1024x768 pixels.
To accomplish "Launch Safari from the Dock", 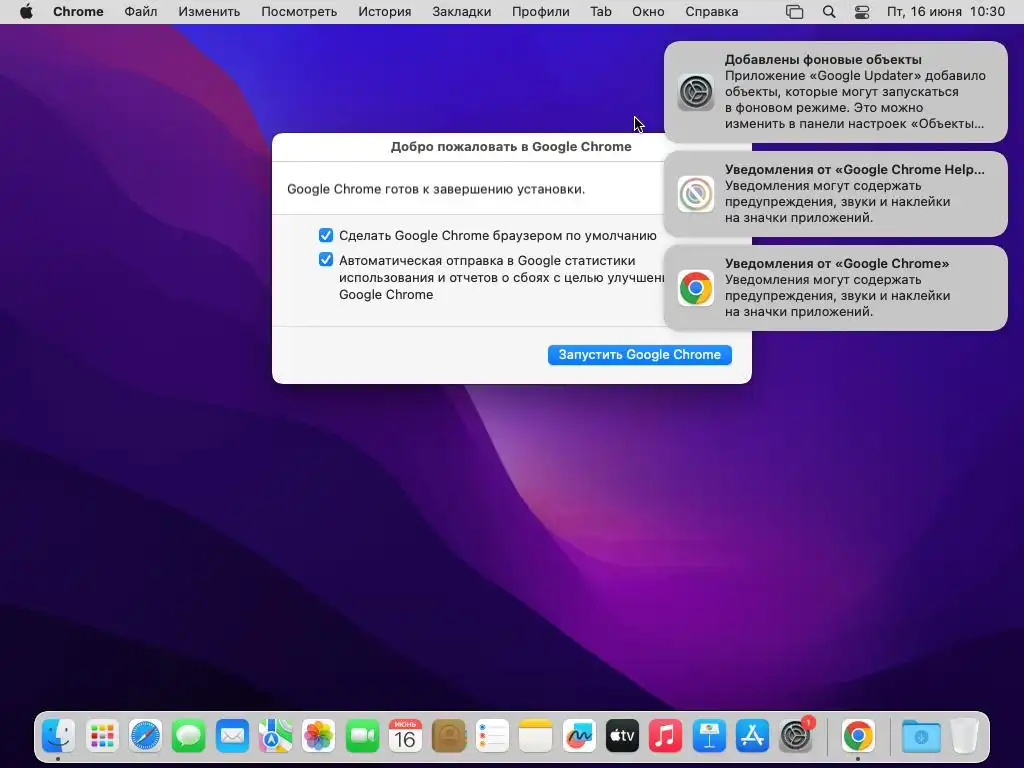I will click(x=145, y=737).
